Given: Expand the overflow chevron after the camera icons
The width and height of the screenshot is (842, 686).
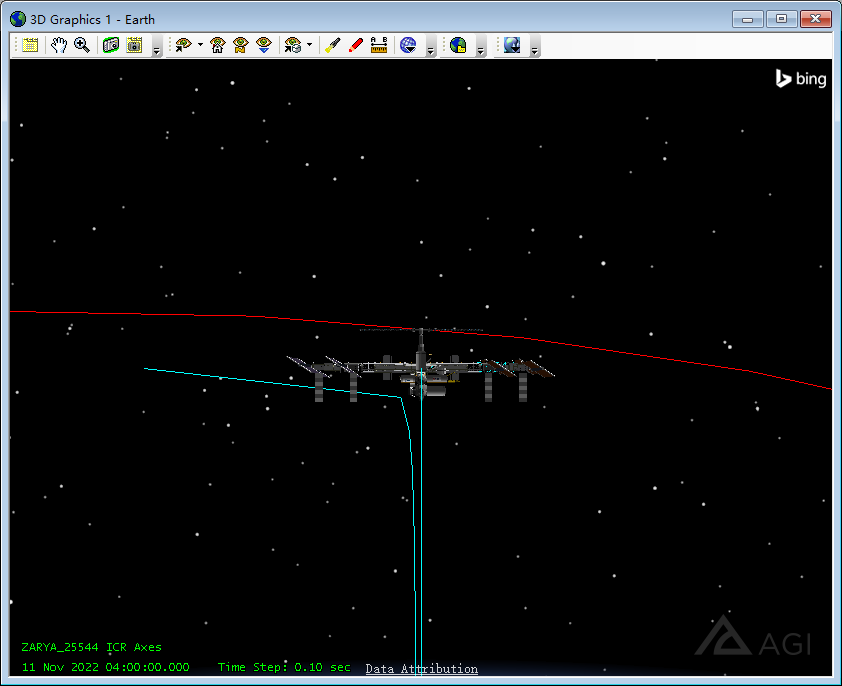Looking at the screenshot, I should coord(155,50).
